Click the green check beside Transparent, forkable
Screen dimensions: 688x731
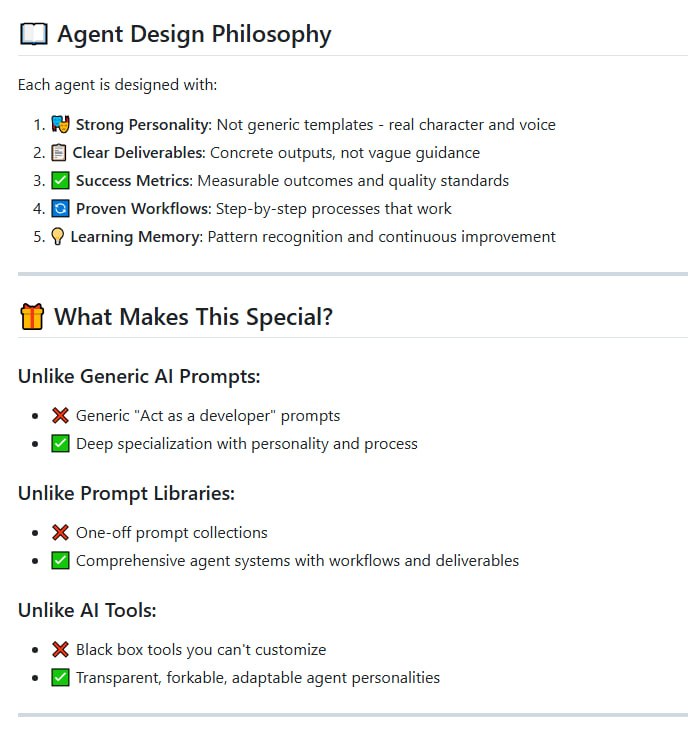[x=60, y=677]
